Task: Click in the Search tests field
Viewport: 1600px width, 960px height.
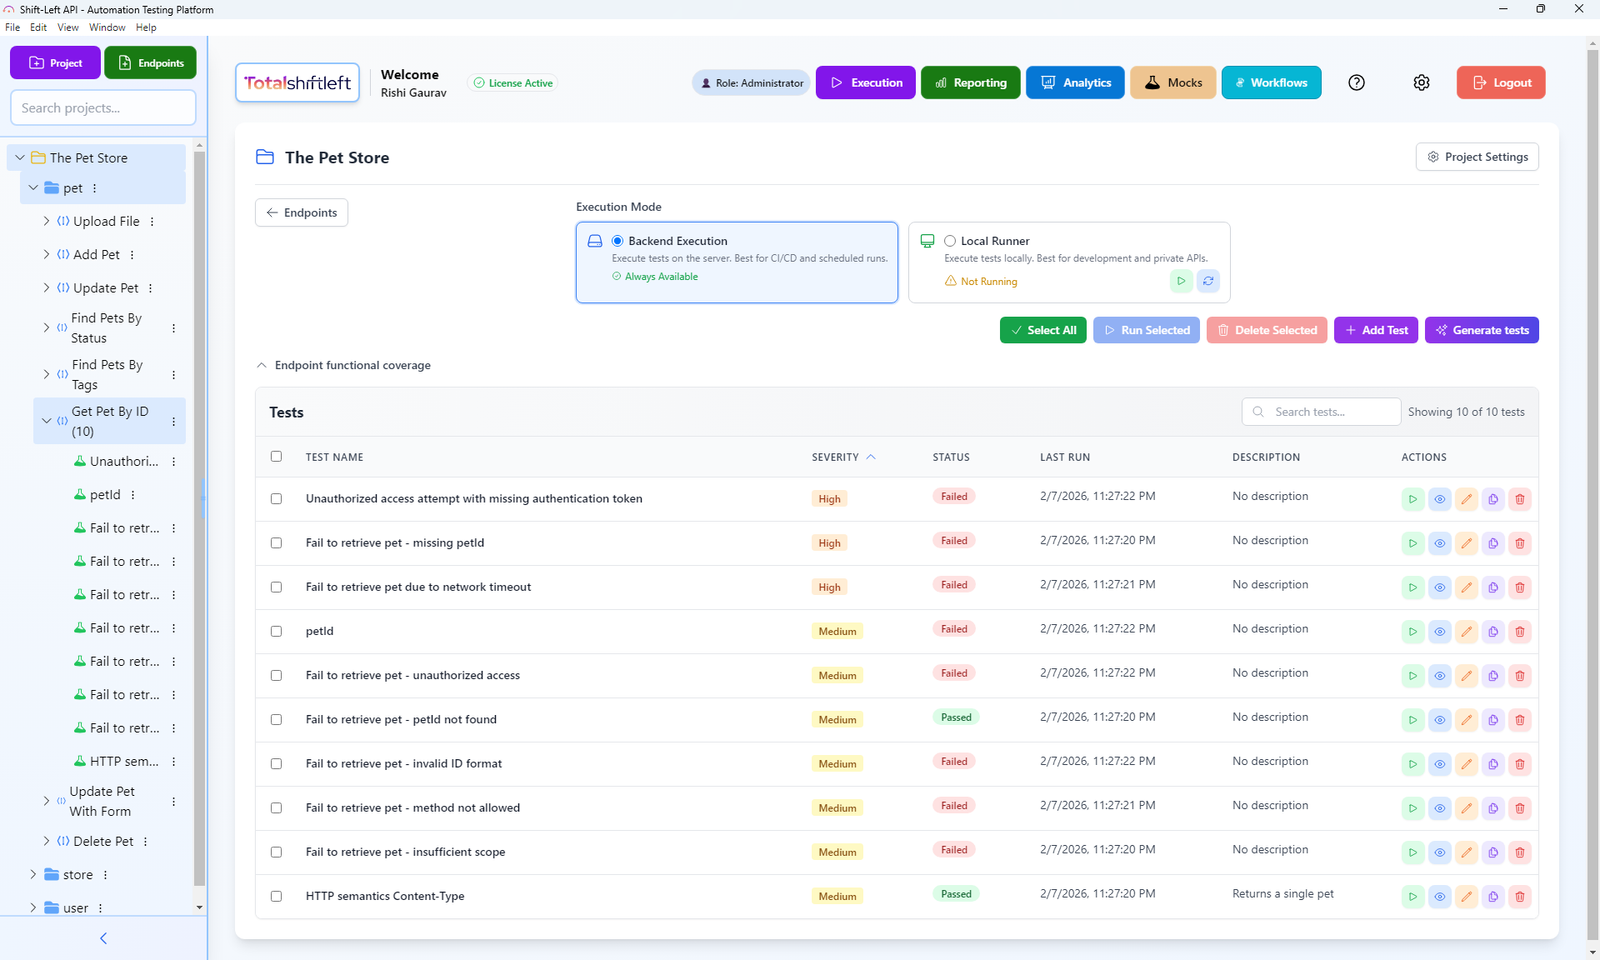Action: point(1320,411)
